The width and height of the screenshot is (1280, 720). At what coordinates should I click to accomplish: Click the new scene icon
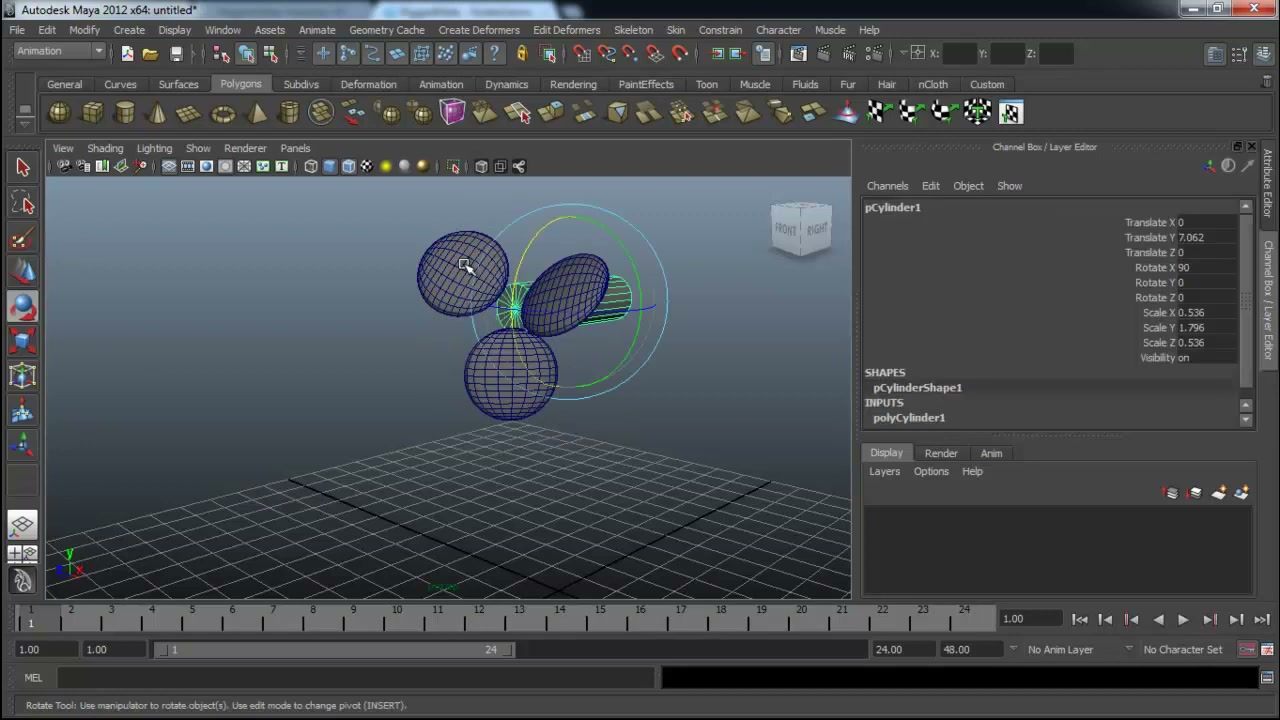pyautogui.click(x=127, y=53)
